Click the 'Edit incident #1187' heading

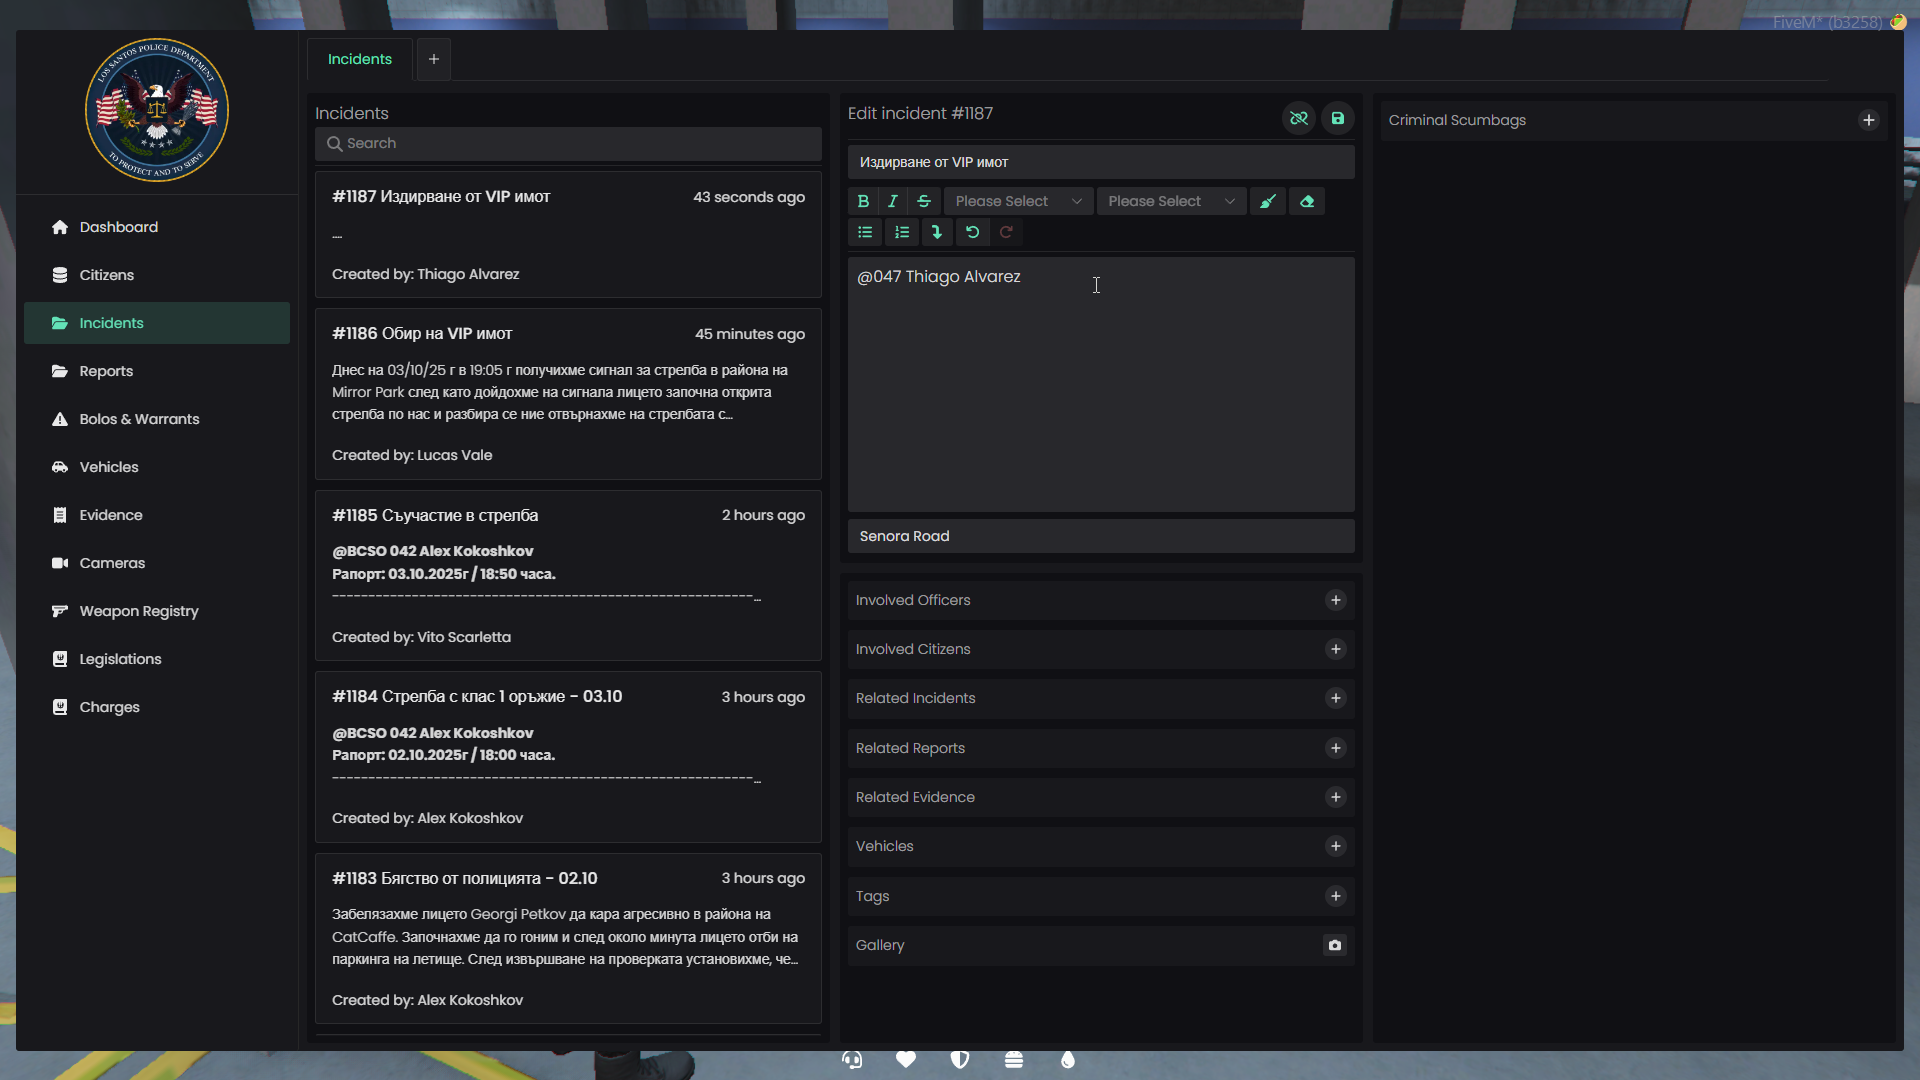[920, 114]
